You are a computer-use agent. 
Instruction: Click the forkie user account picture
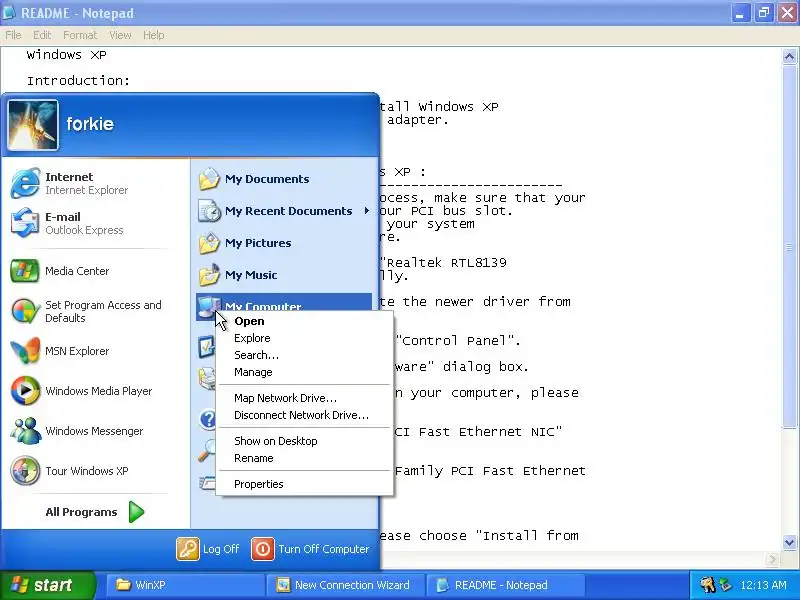pyautogui.click(x=33, y=125)
